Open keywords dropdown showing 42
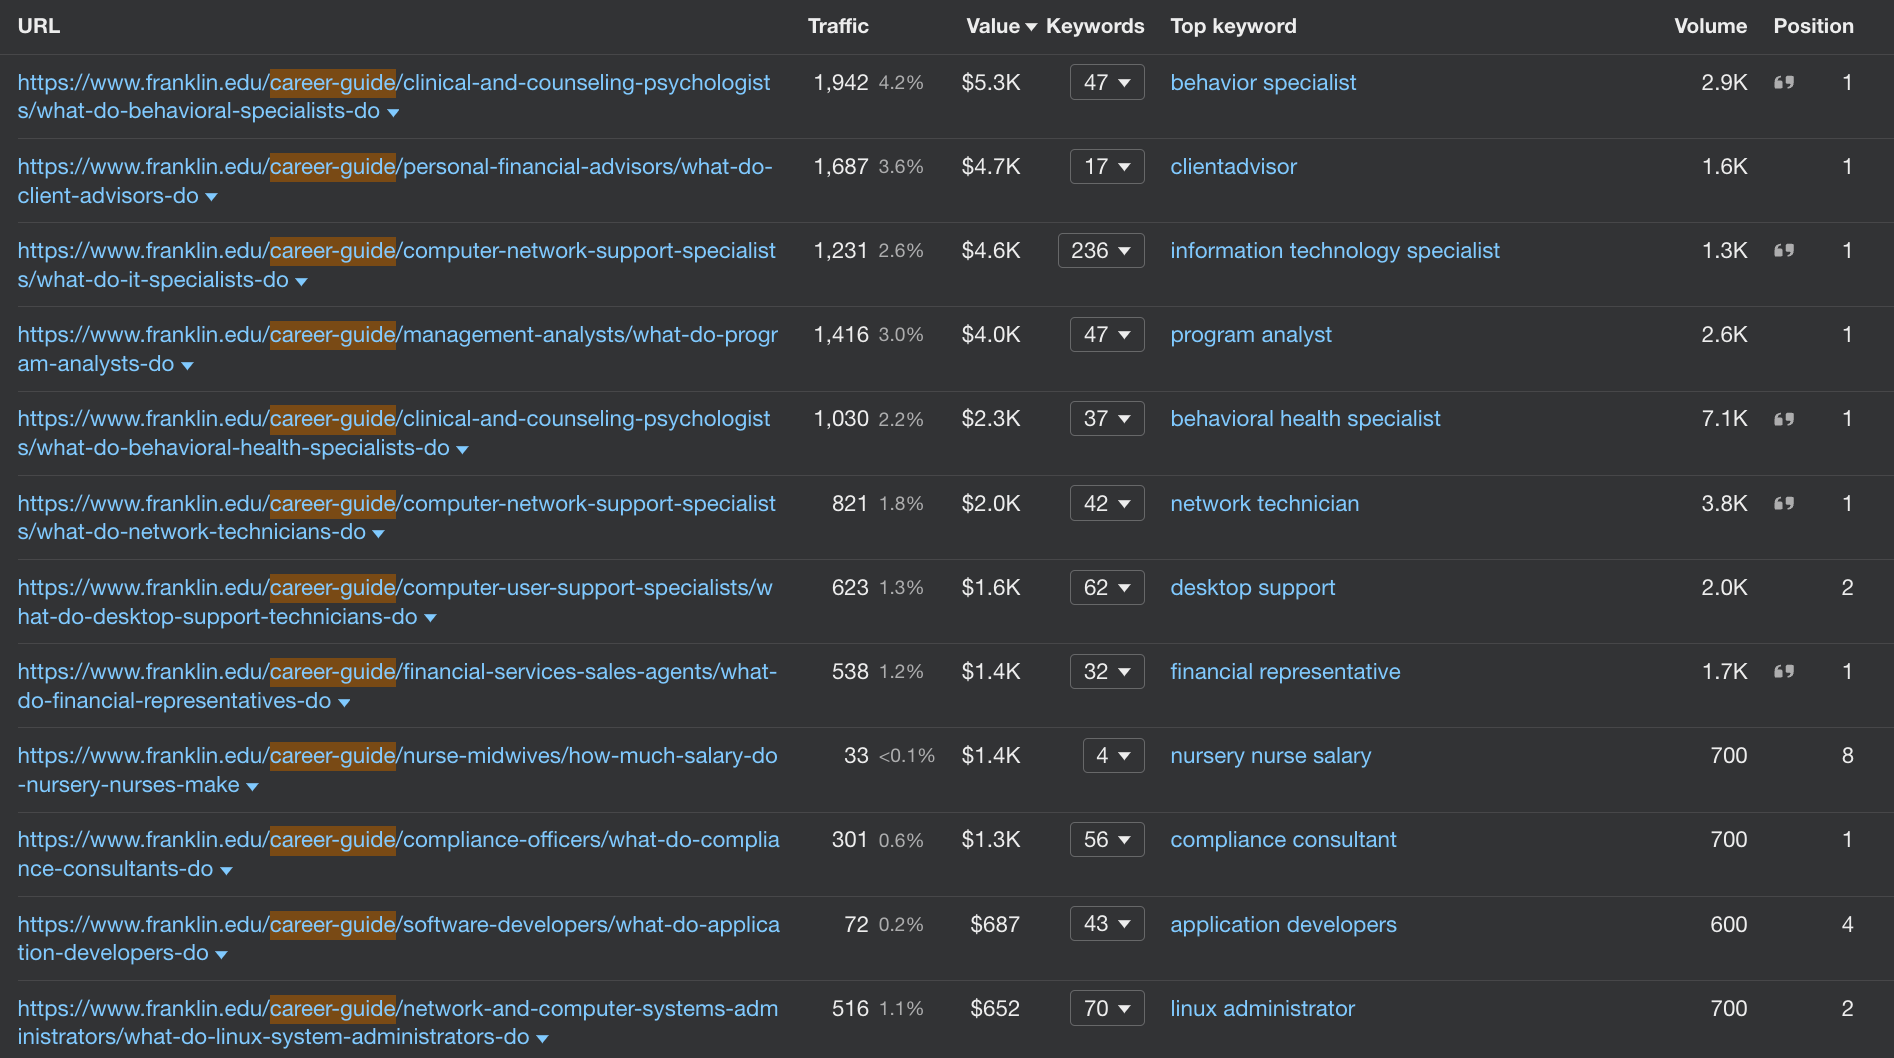This screenshot has width=1894, height=1058. point(1107,503)
